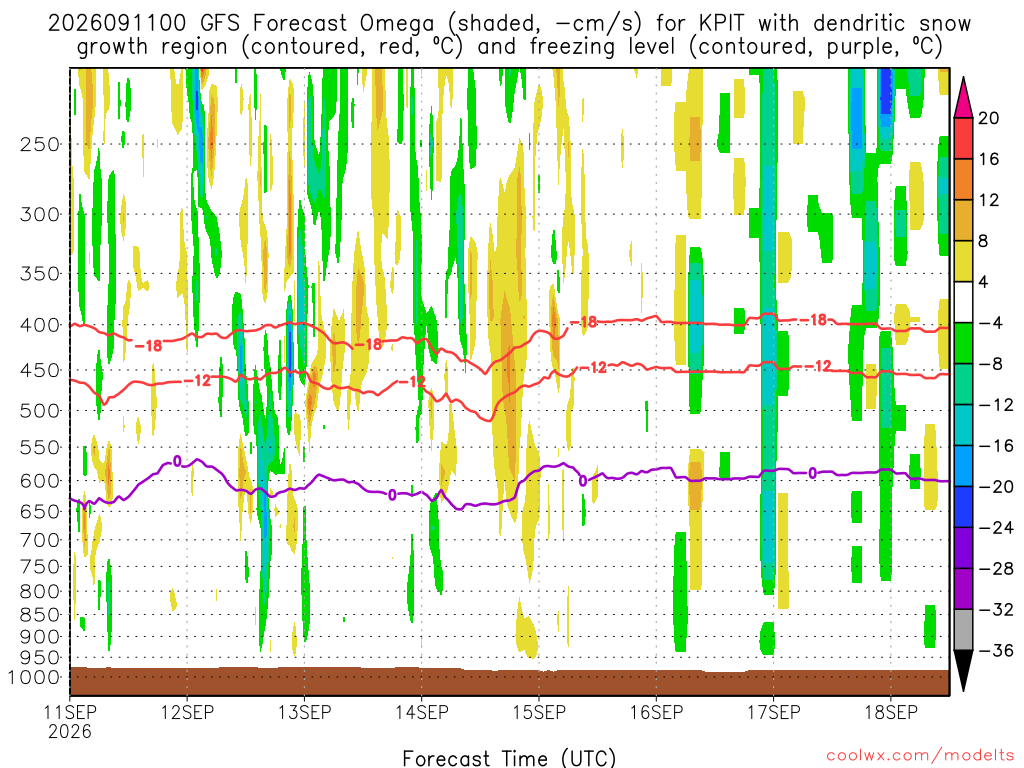Click the green colorbar segment near -4
The height and width of the screenshot is (768, 1024).
tap(963, 343)
